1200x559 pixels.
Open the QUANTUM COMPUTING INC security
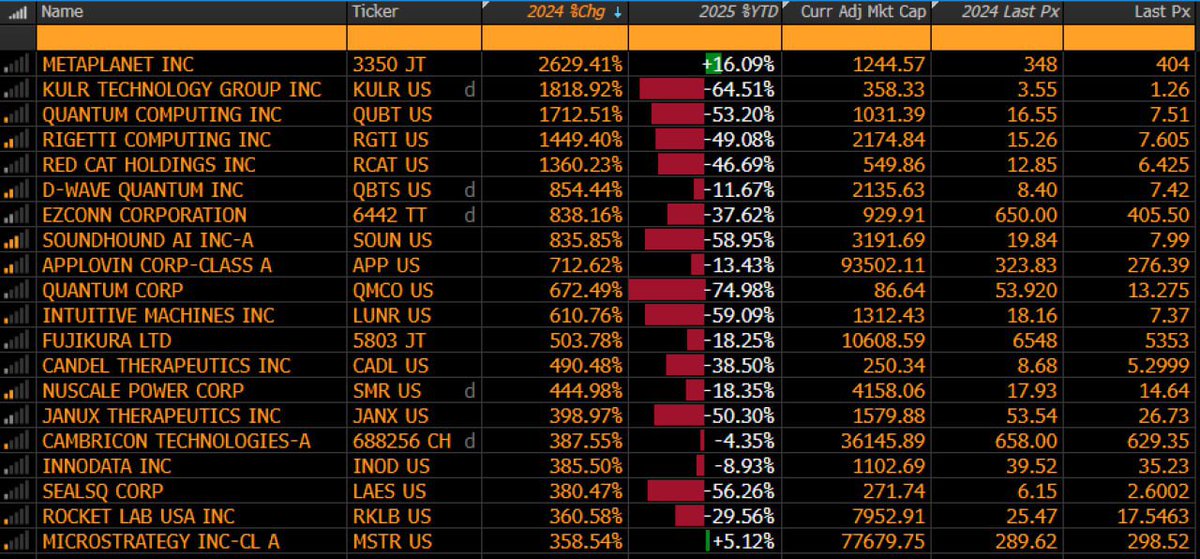[141, 114]
